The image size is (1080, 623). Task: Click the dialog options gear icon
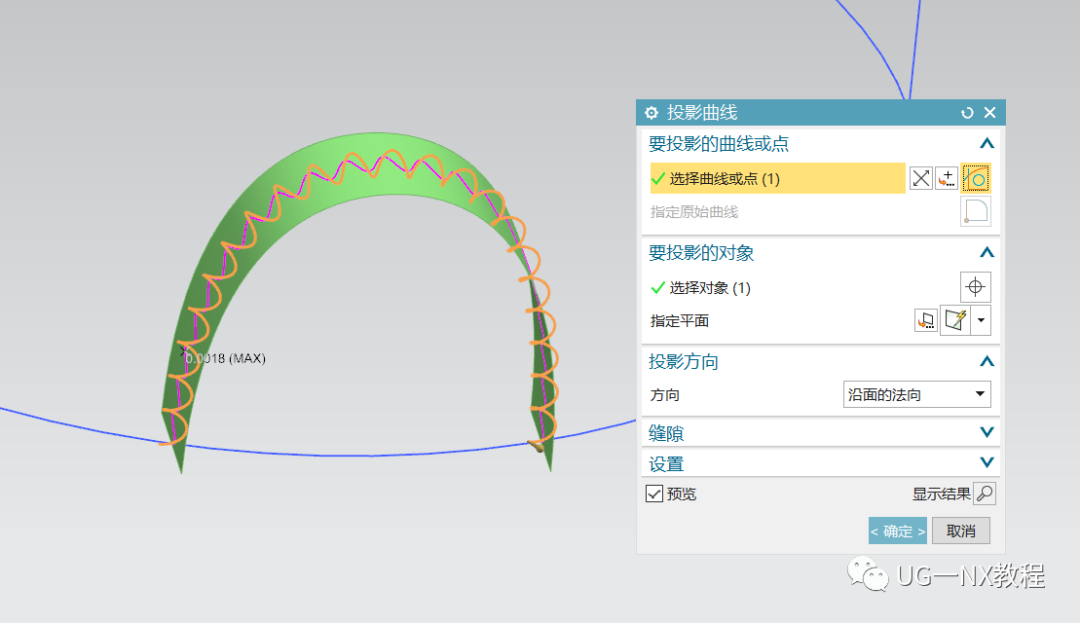pyautogui.click(x=652, y=112)
